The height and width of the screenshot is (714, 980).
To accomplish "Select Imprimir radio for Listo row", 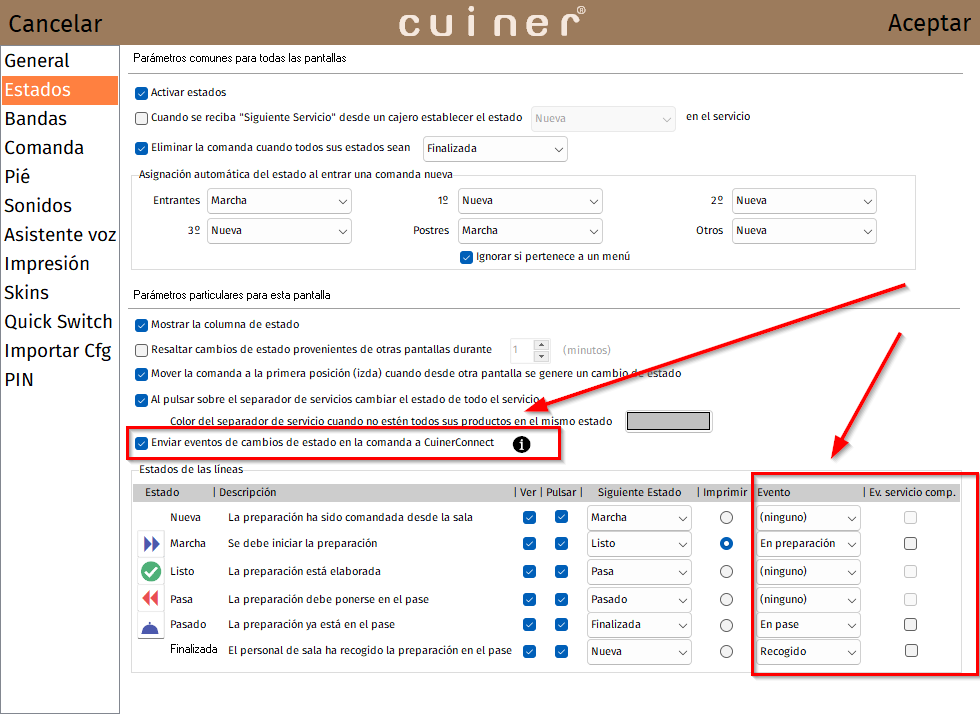I will pyautogui.click(x=726, y=571).
